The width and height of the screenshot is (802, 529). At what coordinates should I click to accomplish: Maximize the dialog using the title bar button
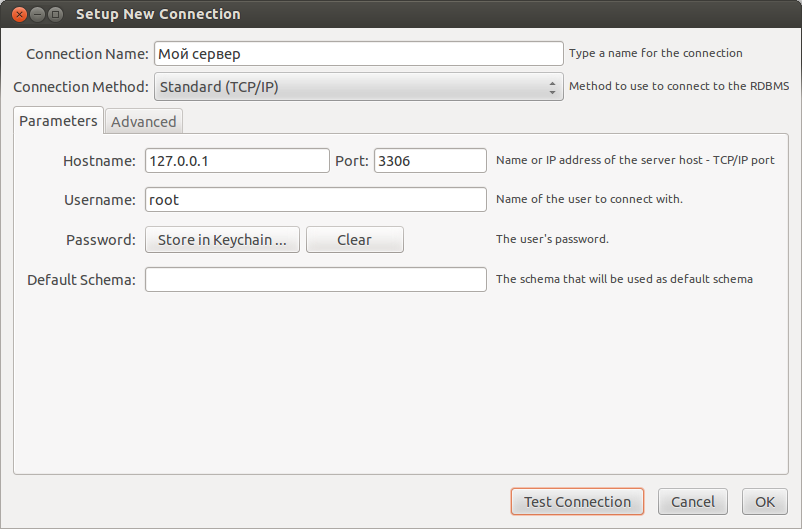[55, 14]
